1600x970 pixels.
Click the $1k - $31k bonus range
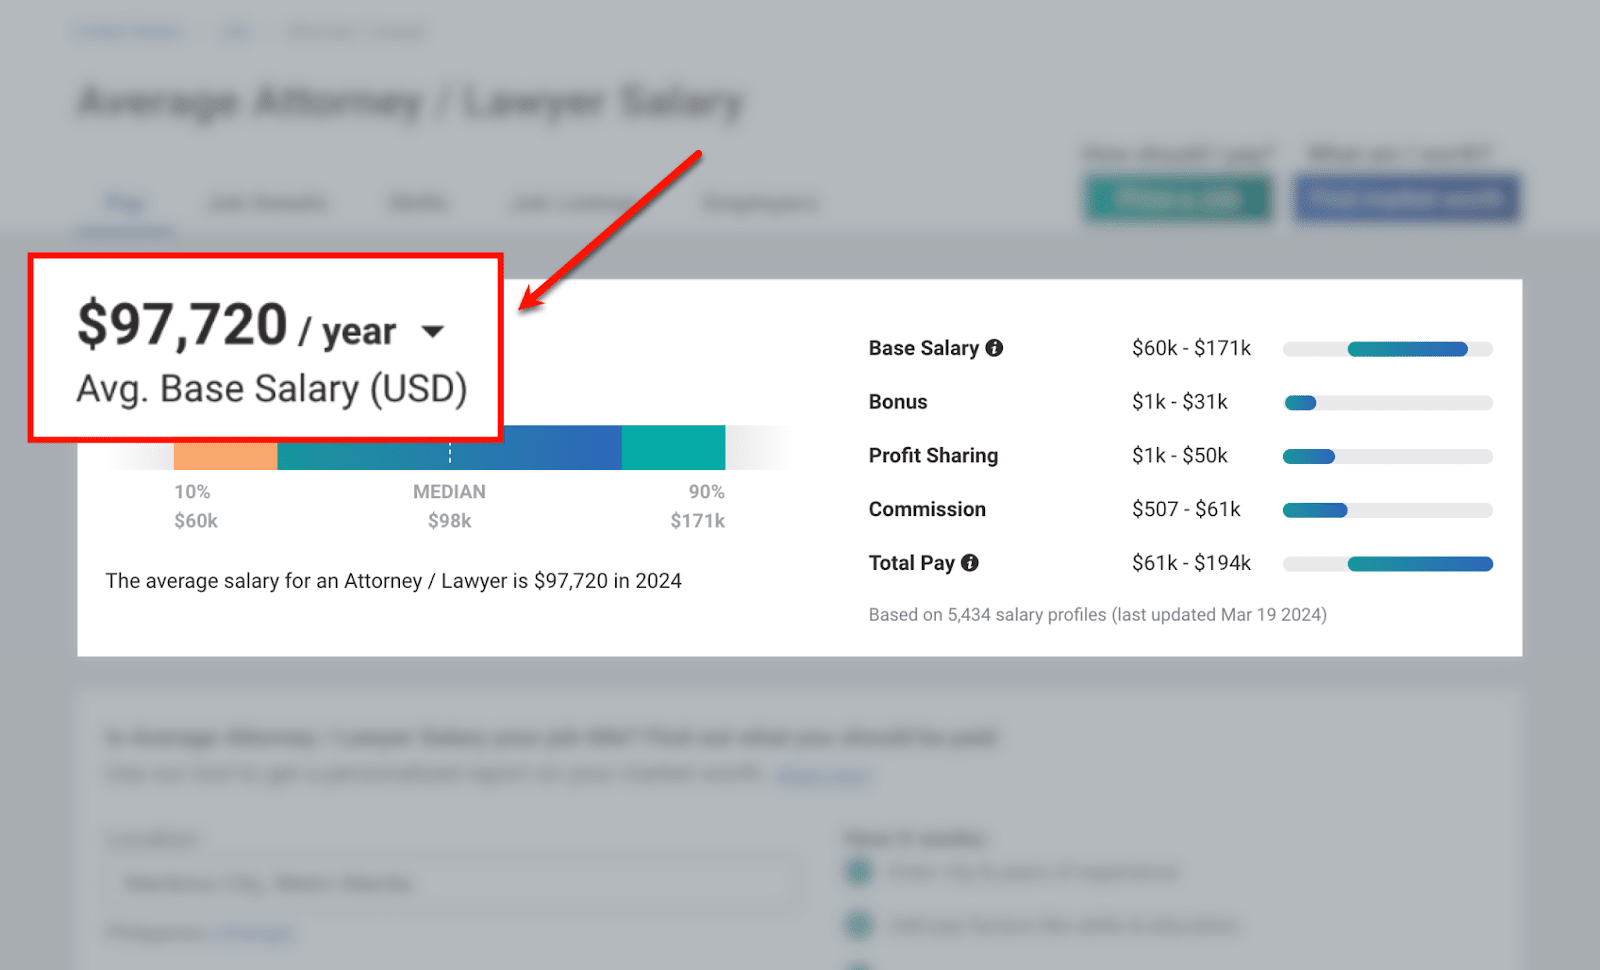click(x=1179, y=402)
